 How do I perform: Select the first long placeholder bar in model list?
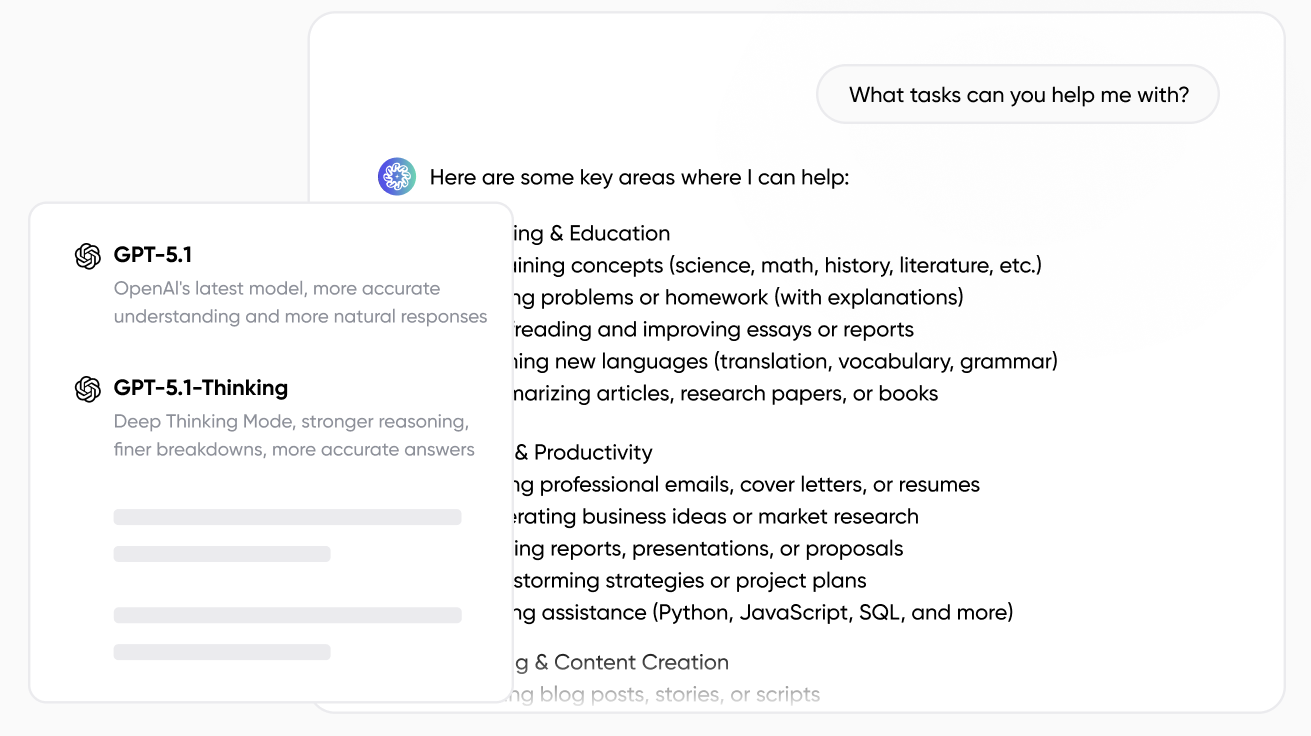pyautogui.click(x=287, y=517)
